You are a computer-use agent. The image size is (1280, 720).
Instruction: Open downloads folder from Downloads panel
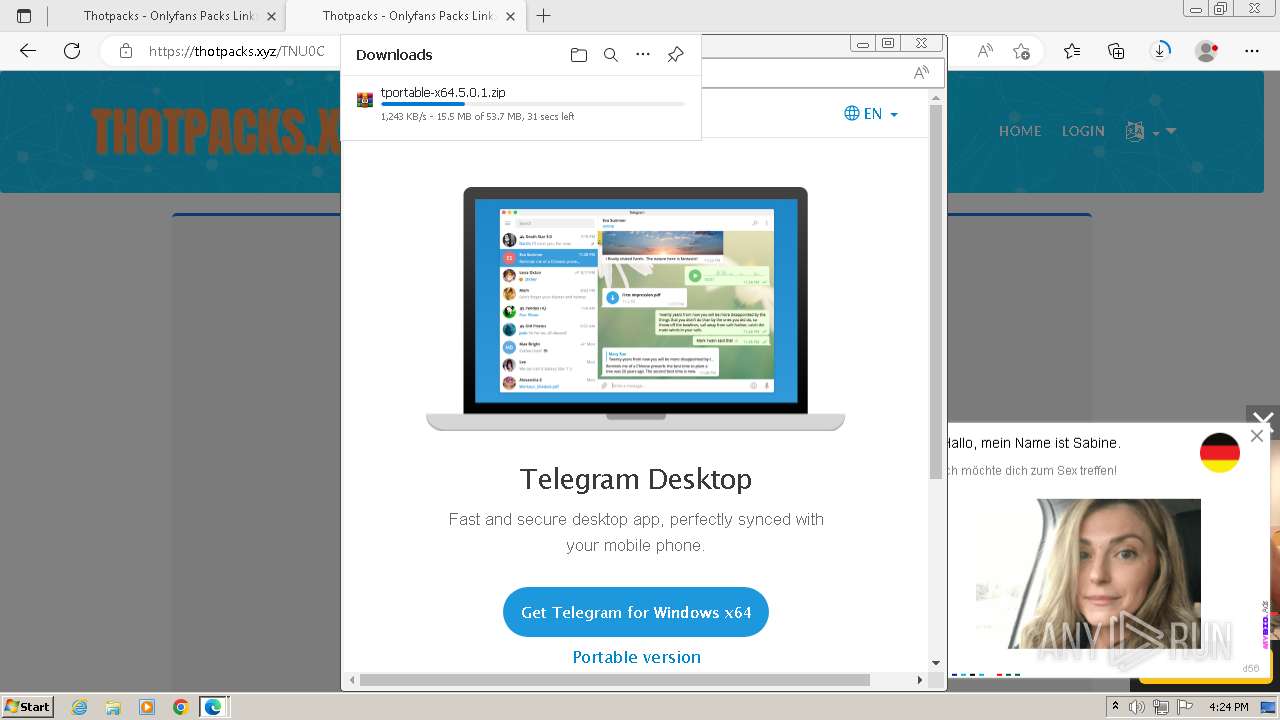click(579, 55)
